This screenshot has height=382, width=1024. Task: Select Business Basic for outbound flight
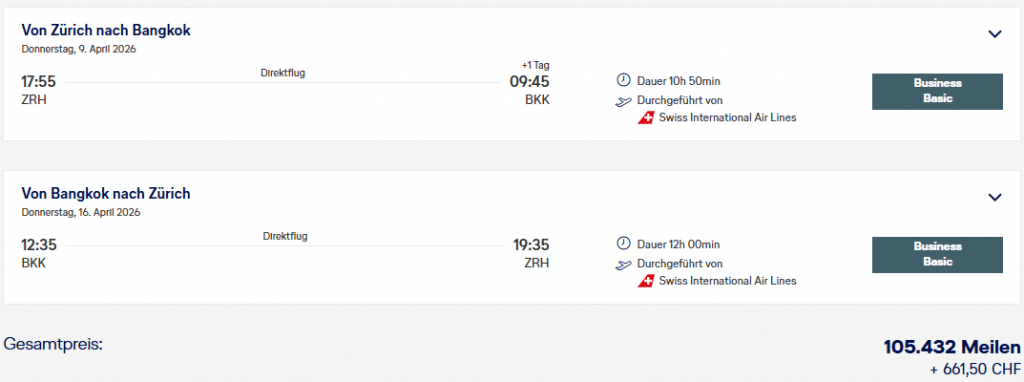pos(937,91)
